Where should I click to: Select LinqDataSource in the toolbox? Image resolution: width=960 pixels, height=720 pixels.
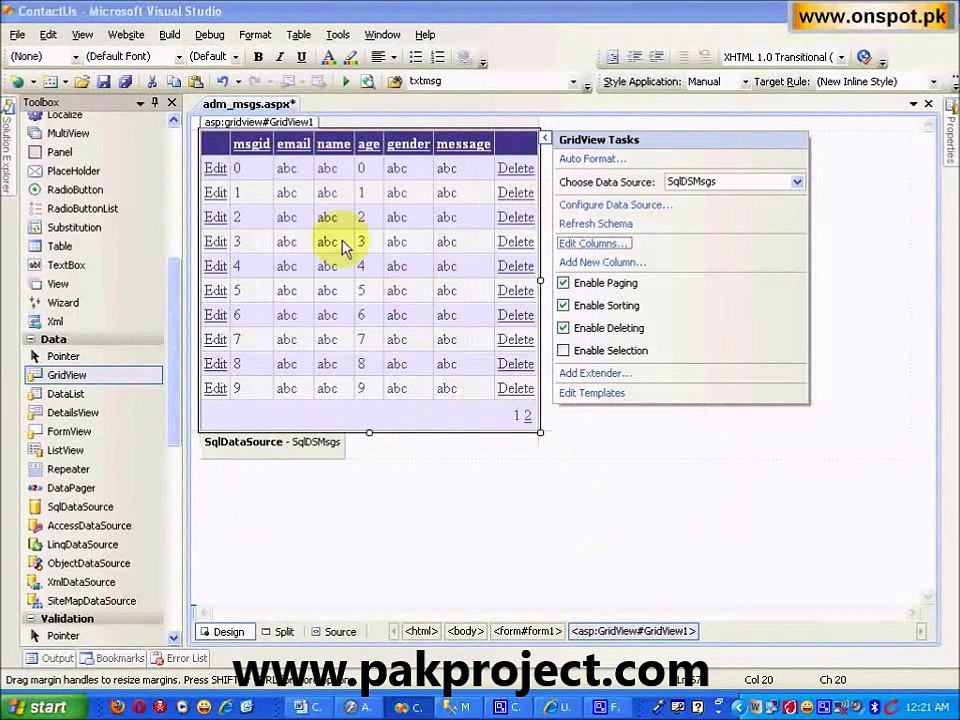(82, 544)
